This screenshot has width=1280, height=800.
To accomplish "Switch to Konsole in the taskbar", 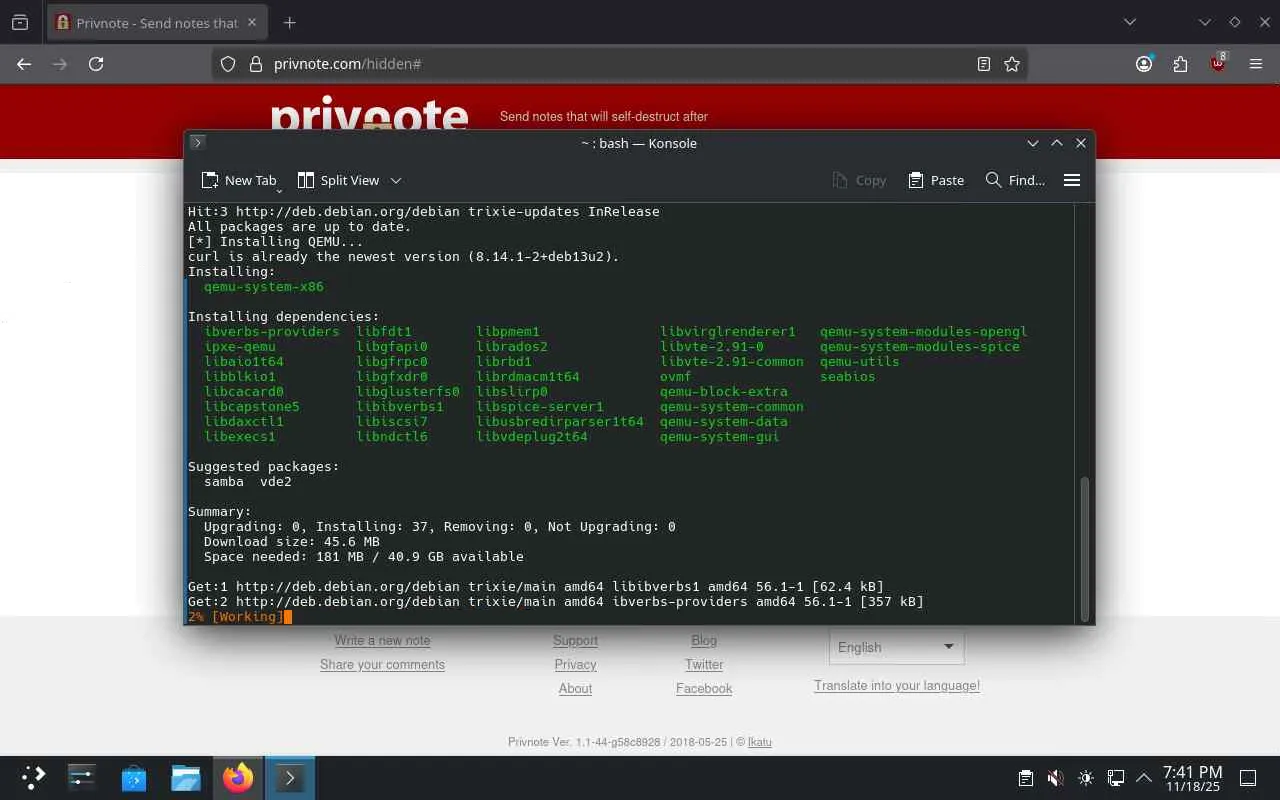I will tap(290, 778).
